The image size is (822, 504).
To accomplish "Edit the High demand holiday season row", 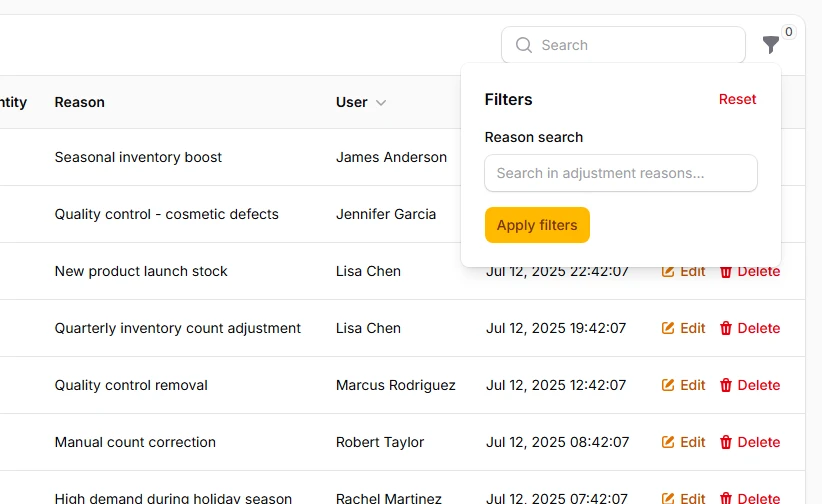I will click(684, 498).
